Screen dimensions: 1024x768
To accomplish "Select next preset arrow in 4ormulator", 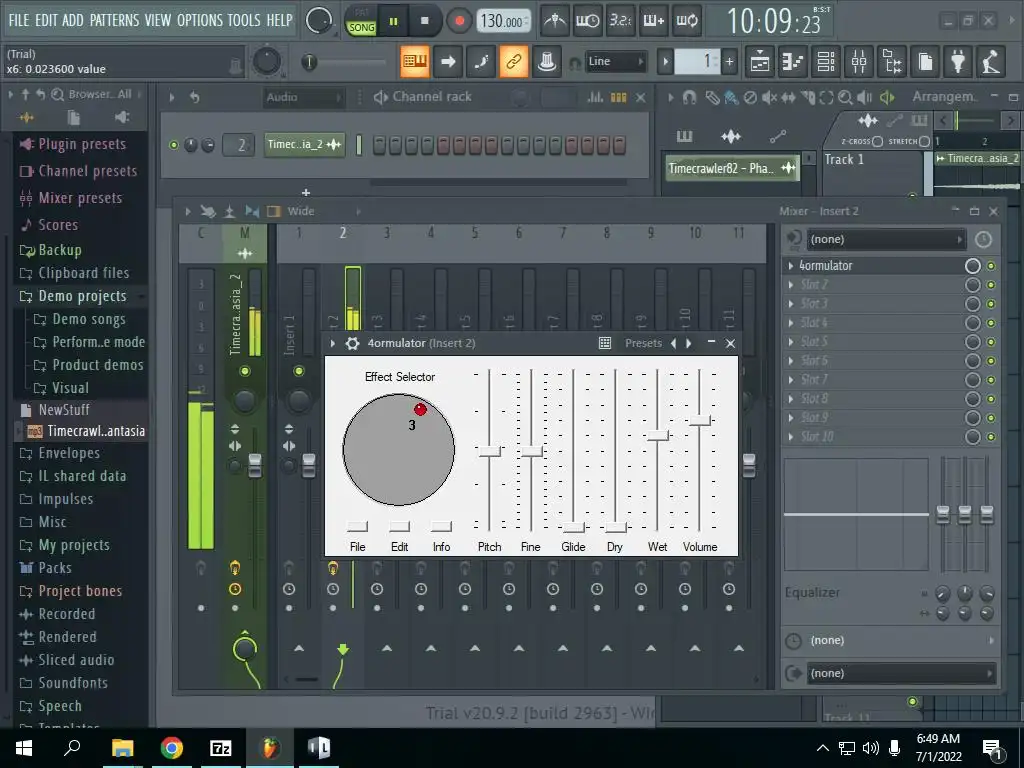I will tap(688, 343).
